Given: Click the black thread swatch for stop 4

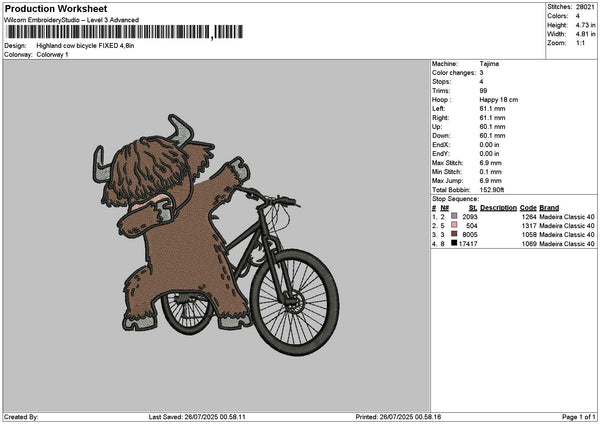Looking at the screenshot, I should (454, 243).
